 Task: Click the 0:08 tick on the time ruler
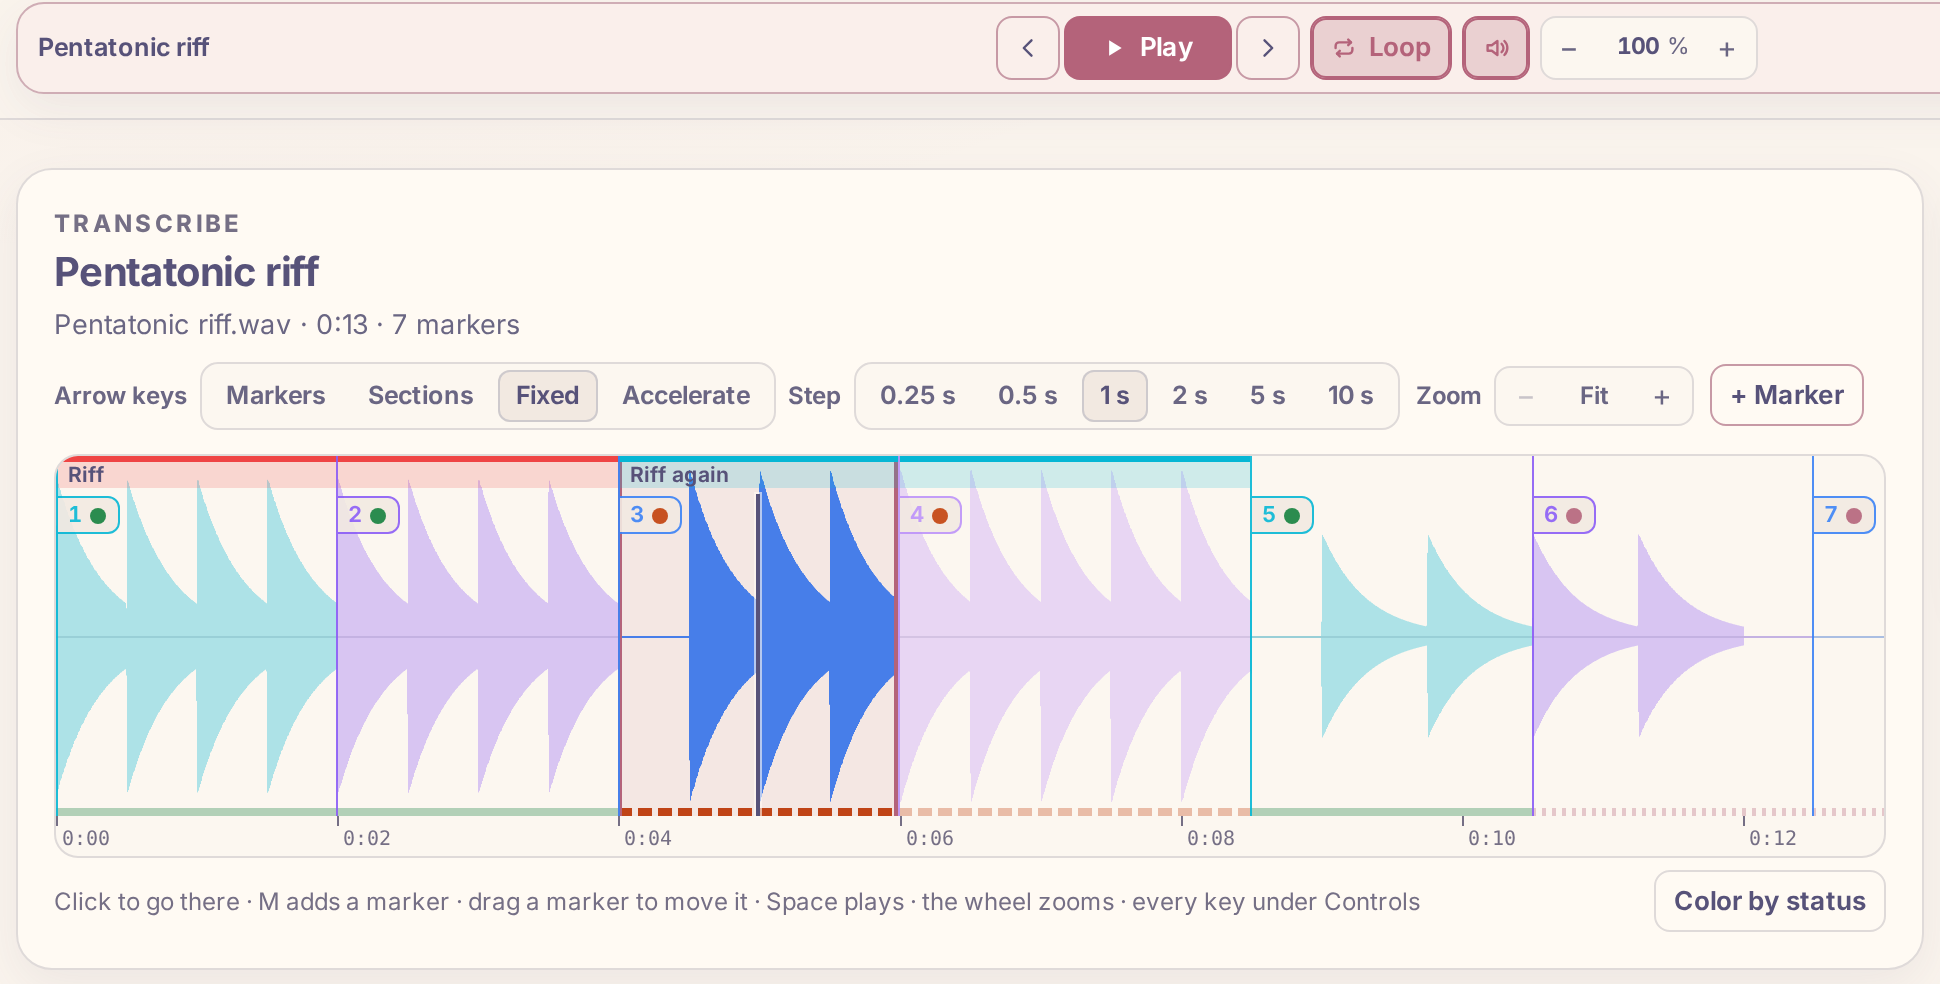coord(1210,838)
